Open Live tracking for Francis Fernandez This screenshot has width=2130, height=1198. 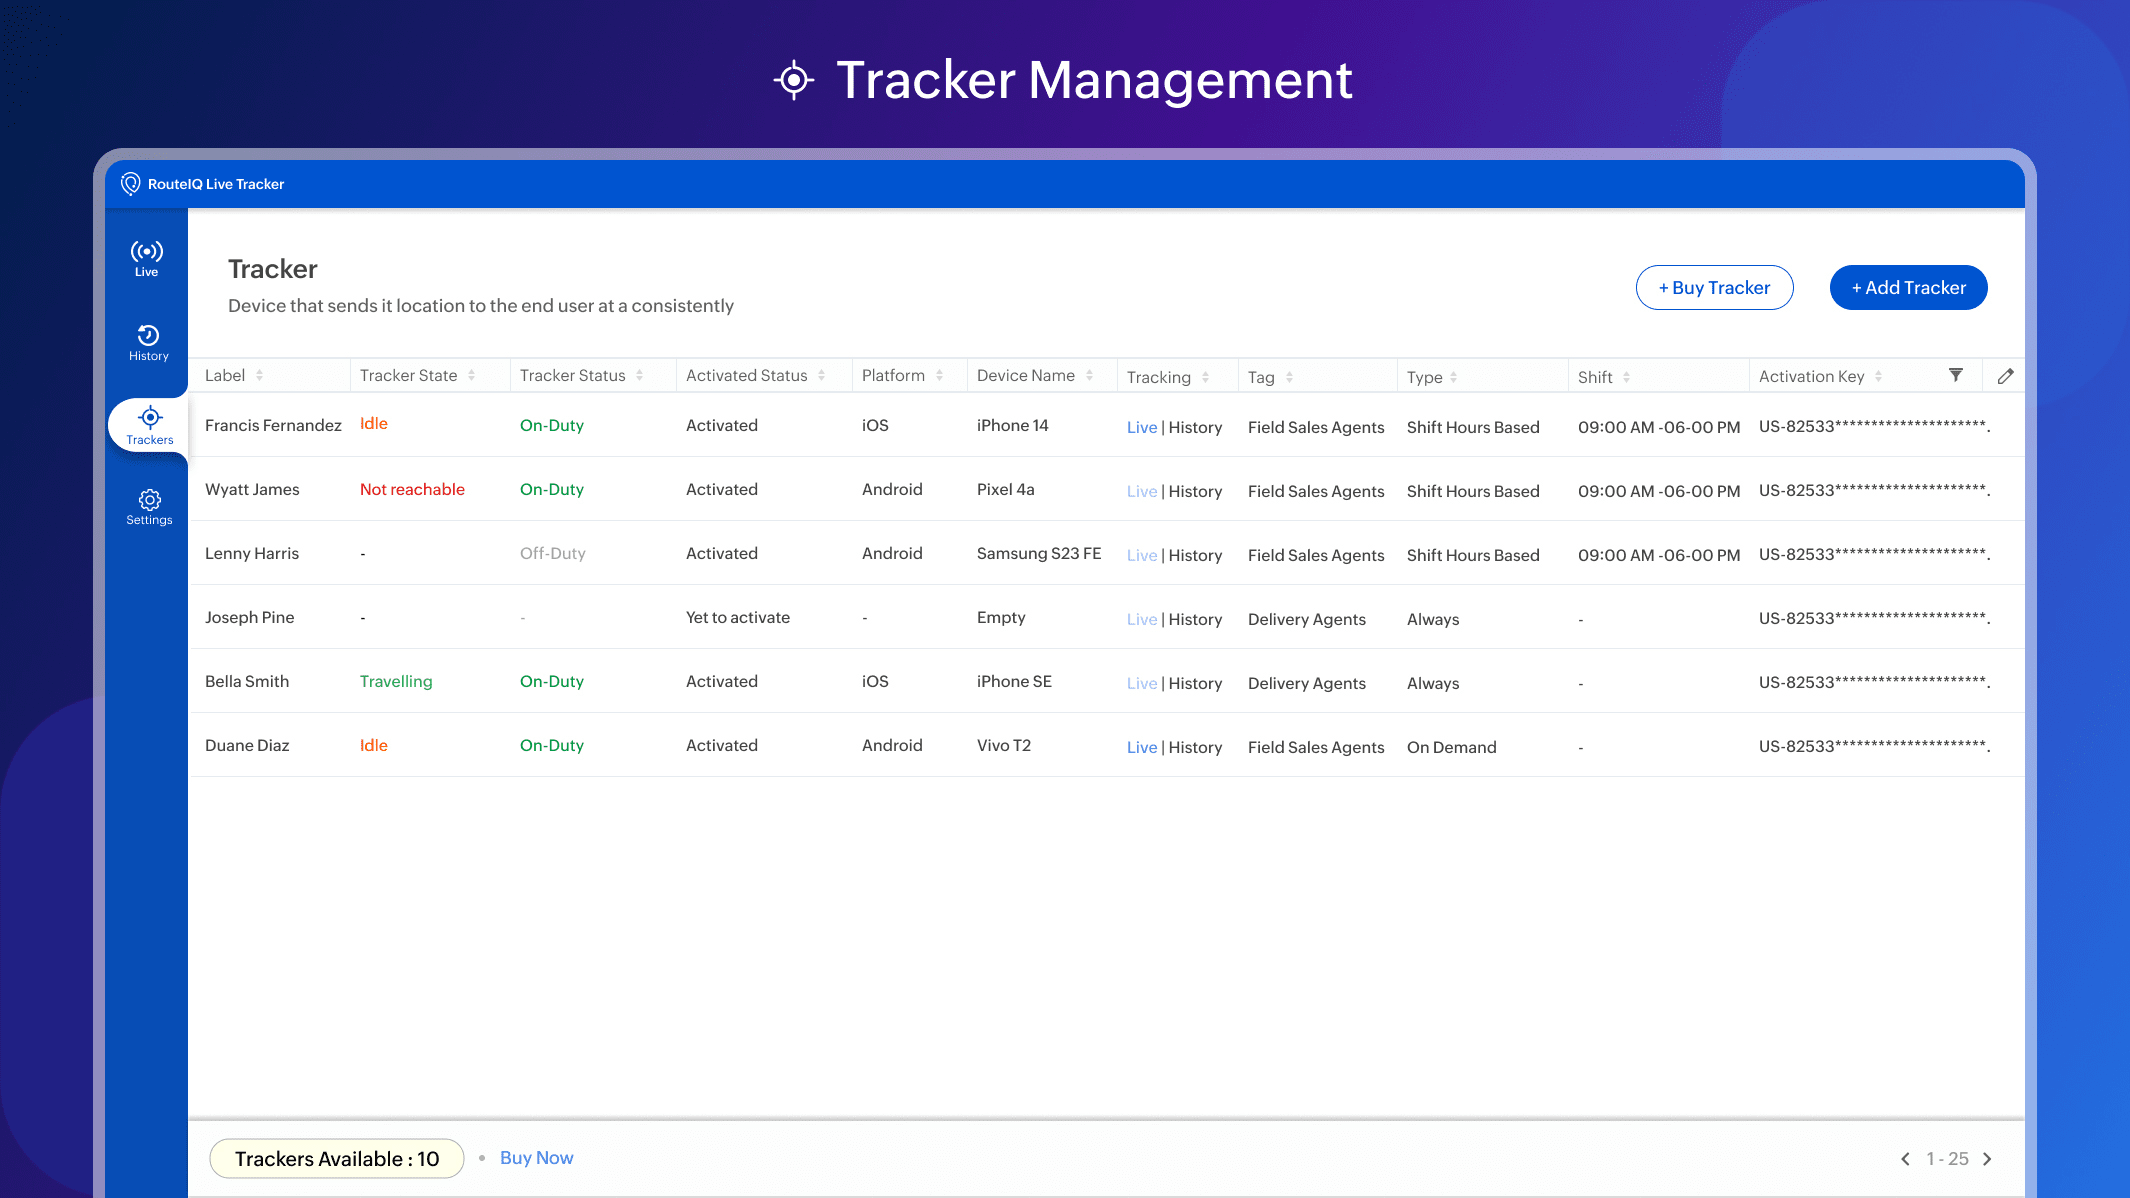click(x=1141, y=428)
